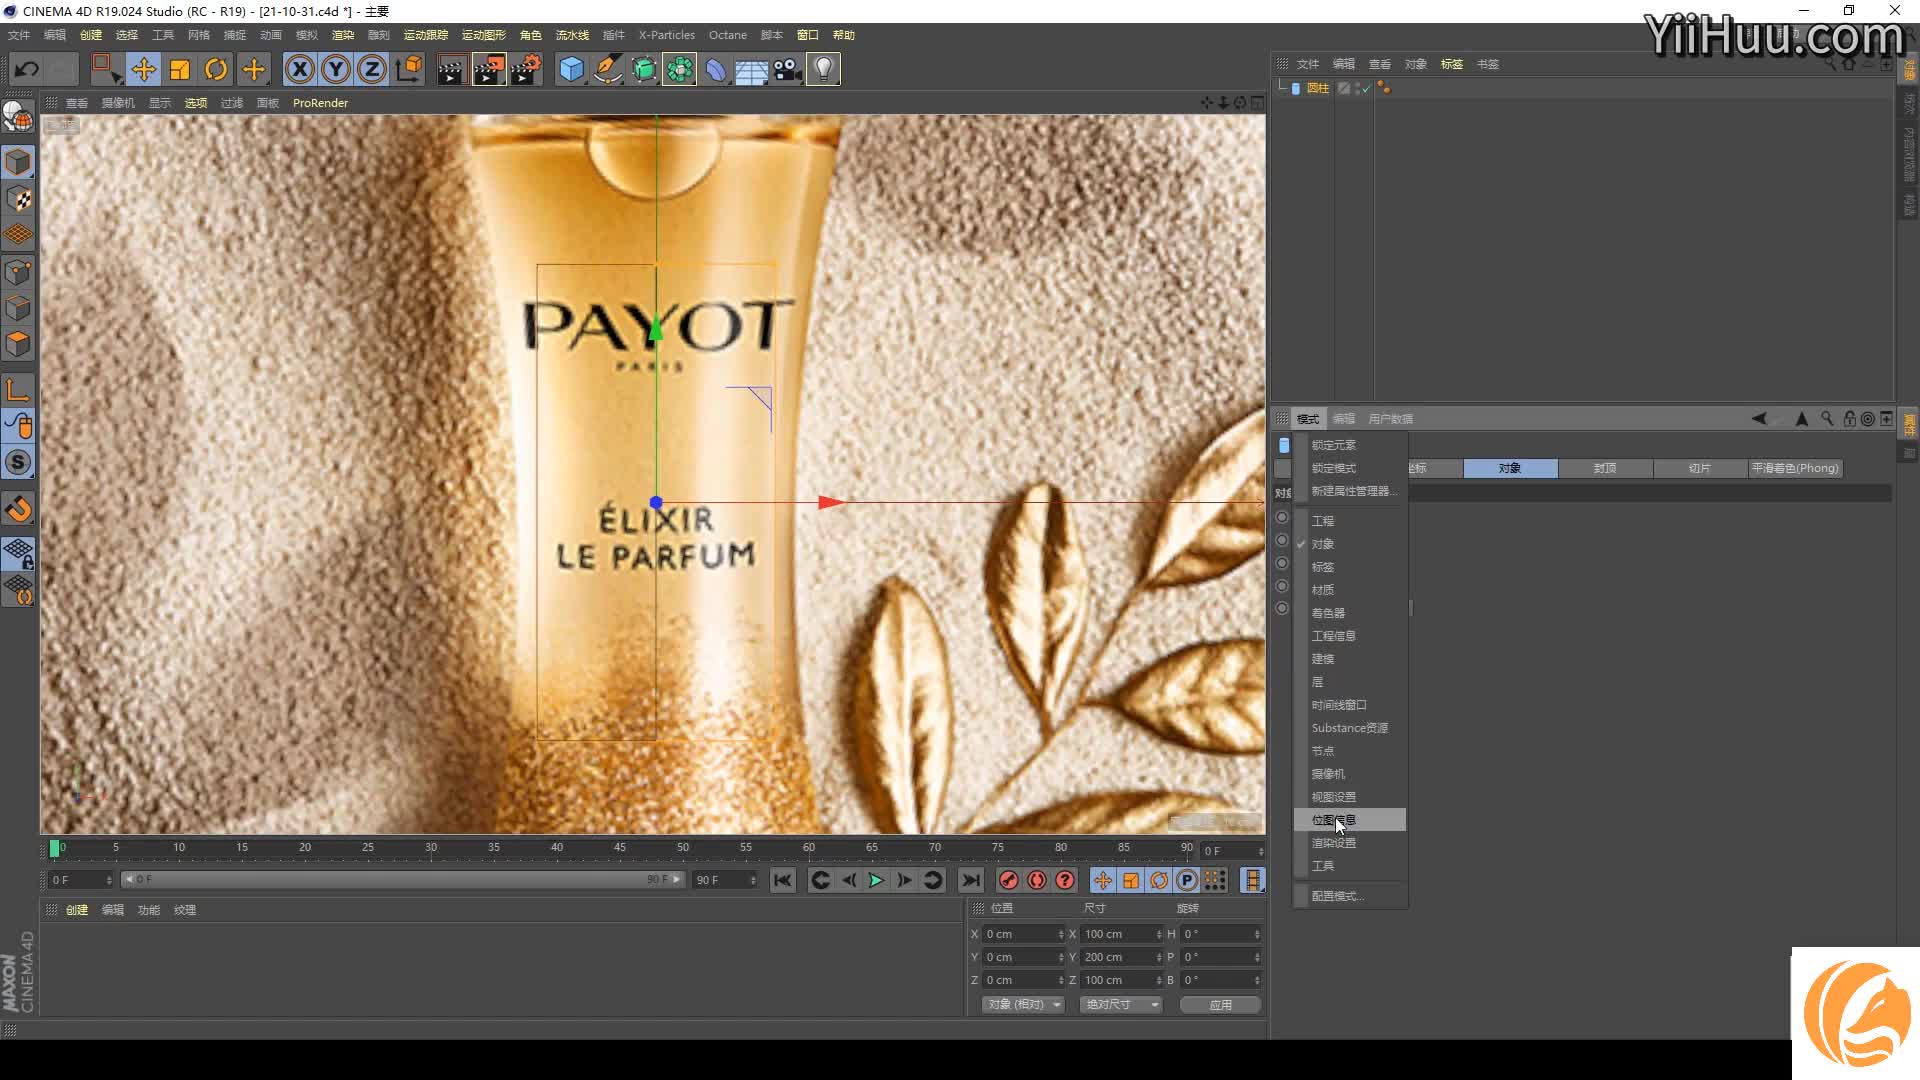
Task: Open the 对象 (相对) coordinate dropdown
Action: tap(1024, 1004)
